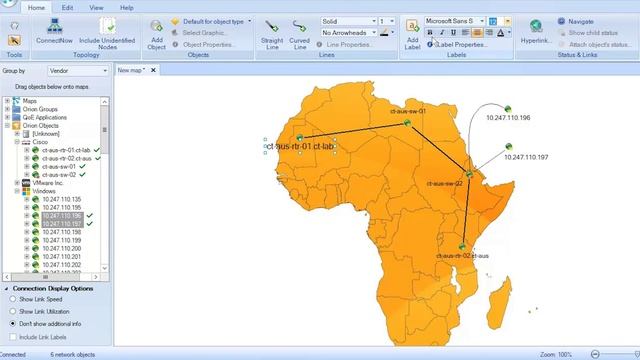Click Include Unidentified Nodes icon
The image size is (640, 360).
click(x=107, y=26)
